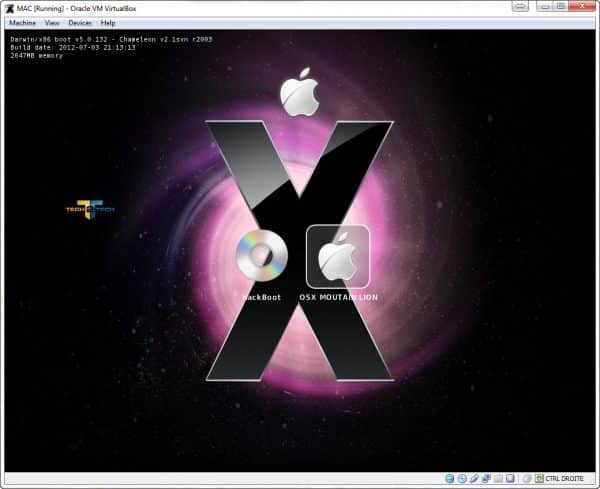Open the USB devices icon in status bar
The width and height of the screenshot is (600, 489).
pyautogui.click(x=473, y=479)
